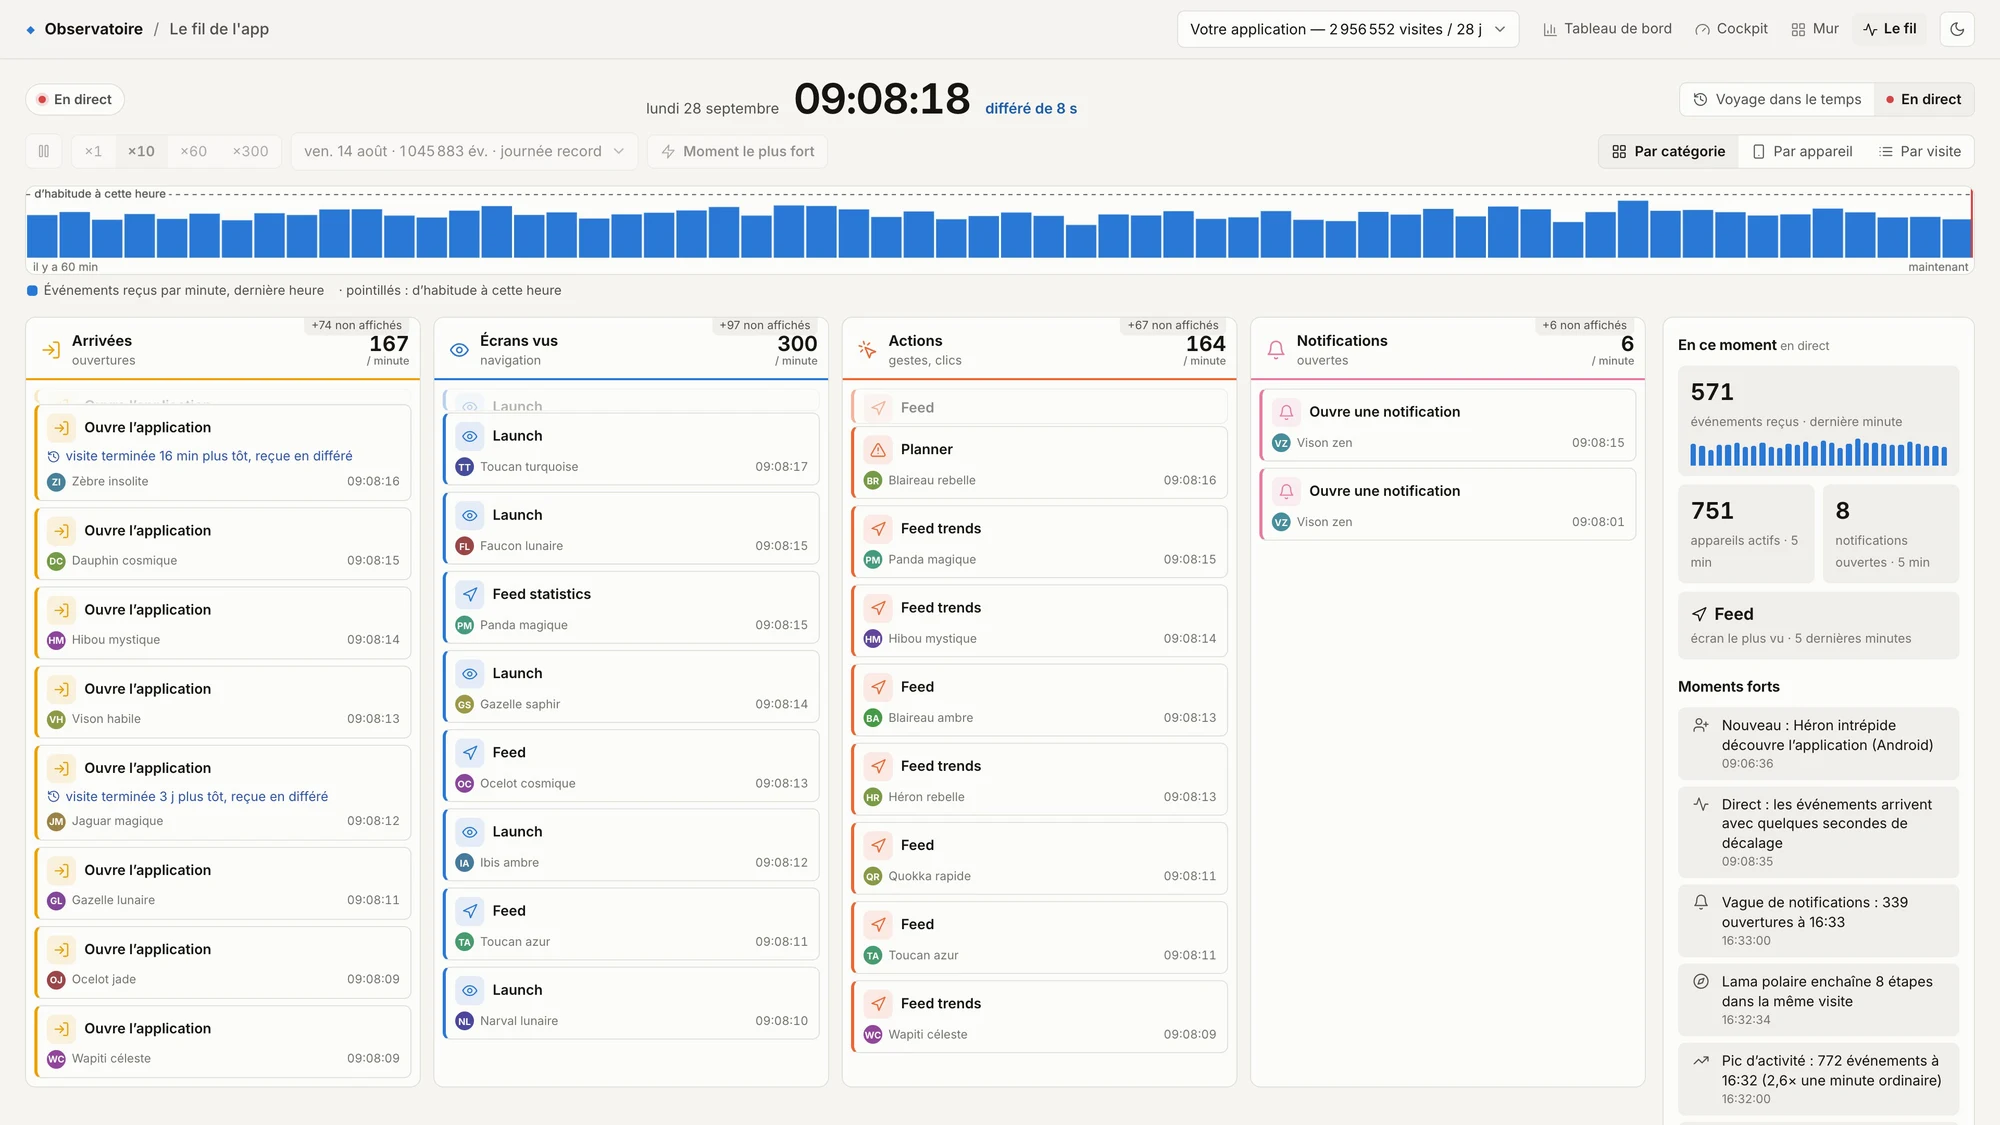2000x1125 pixels.
Task: Open 'visite terminée 16 min plus tôt' link
Action: click(x=209, y=456)
